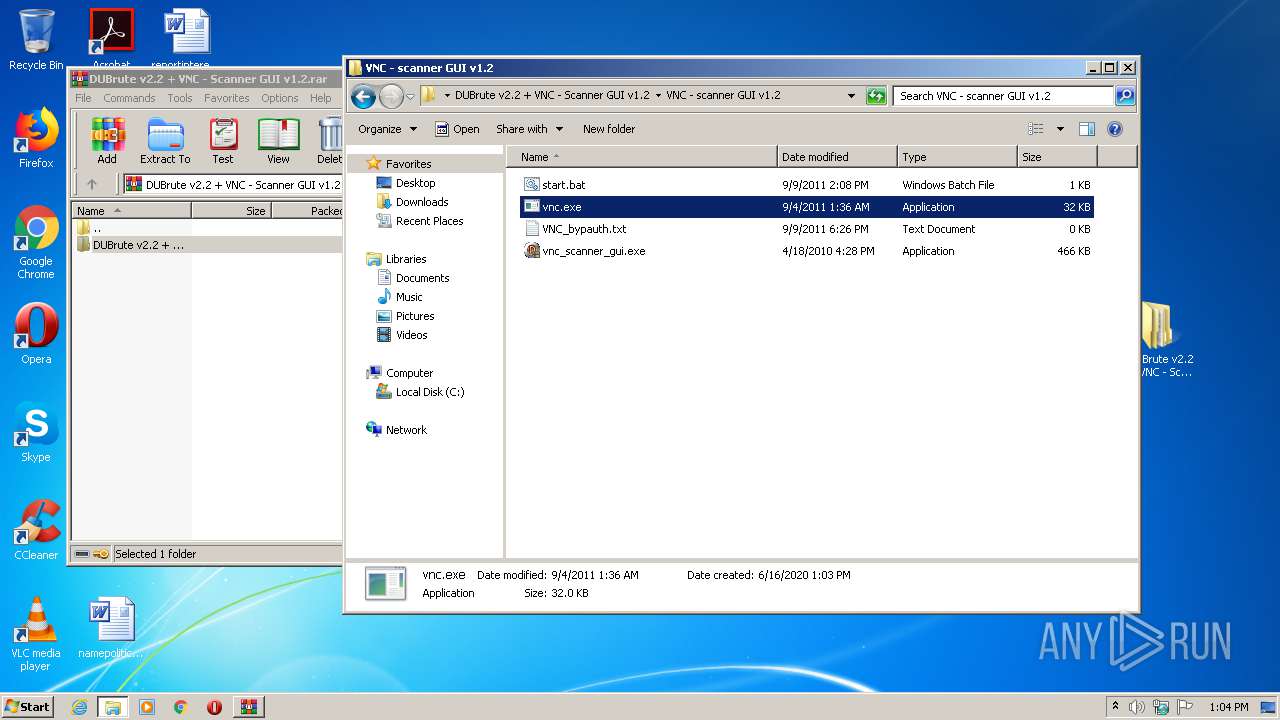Viewport: 1280px width, 720px height.
Task: Collapse Libraries group in navigation pane
Action: (406, 259)
